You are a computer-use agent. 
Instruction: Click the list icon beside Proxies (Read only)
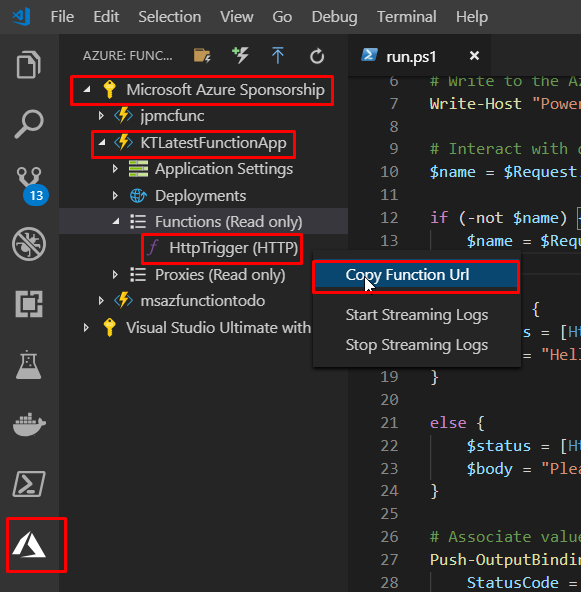138,274
